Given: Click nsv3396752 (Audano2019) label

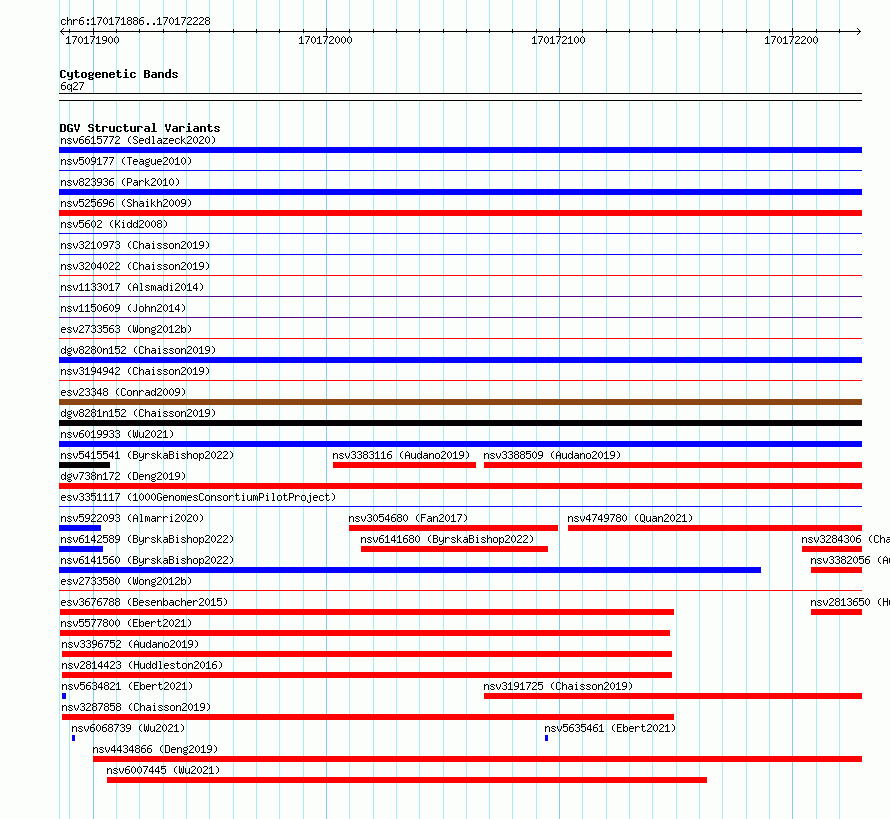Looking at the screenshot, I should [130, 644].
